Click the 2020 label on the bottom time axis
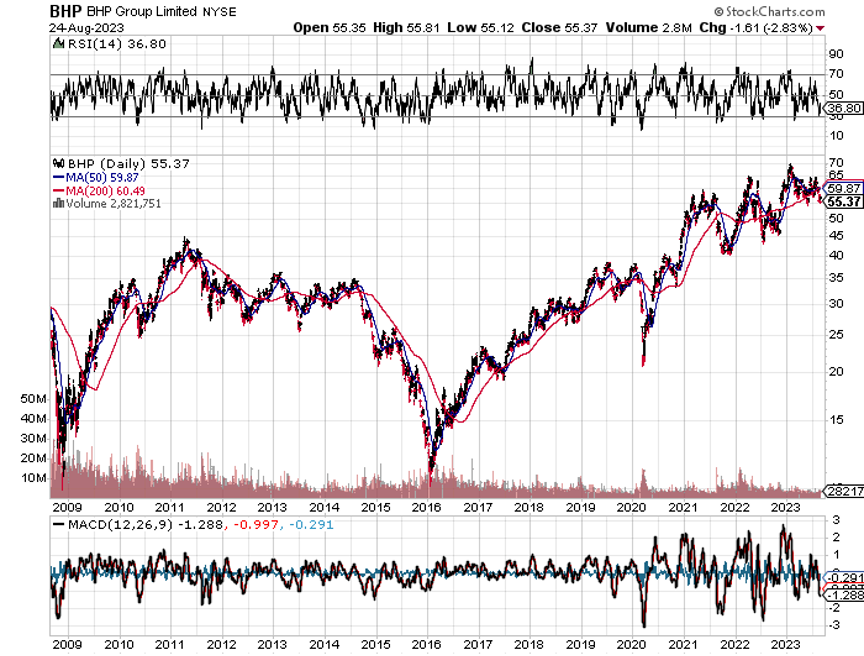 (632, 645)
